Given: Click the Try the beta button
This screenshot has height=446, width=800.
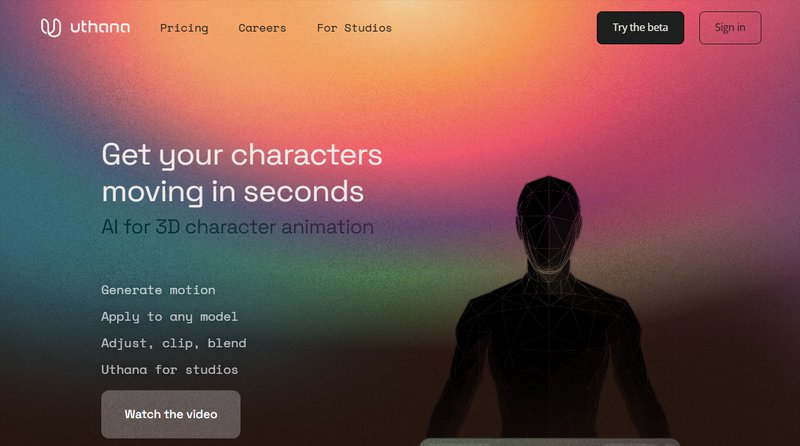Looking at the screenshot, I should [640, 28].
